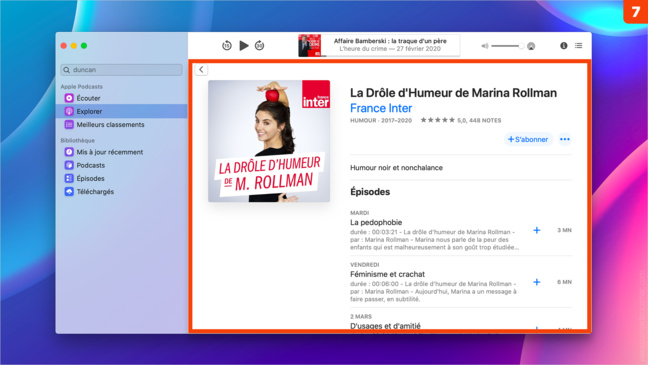Open Féminisme et crachat episode
This screenshot has height=365, width=648.
387,274
